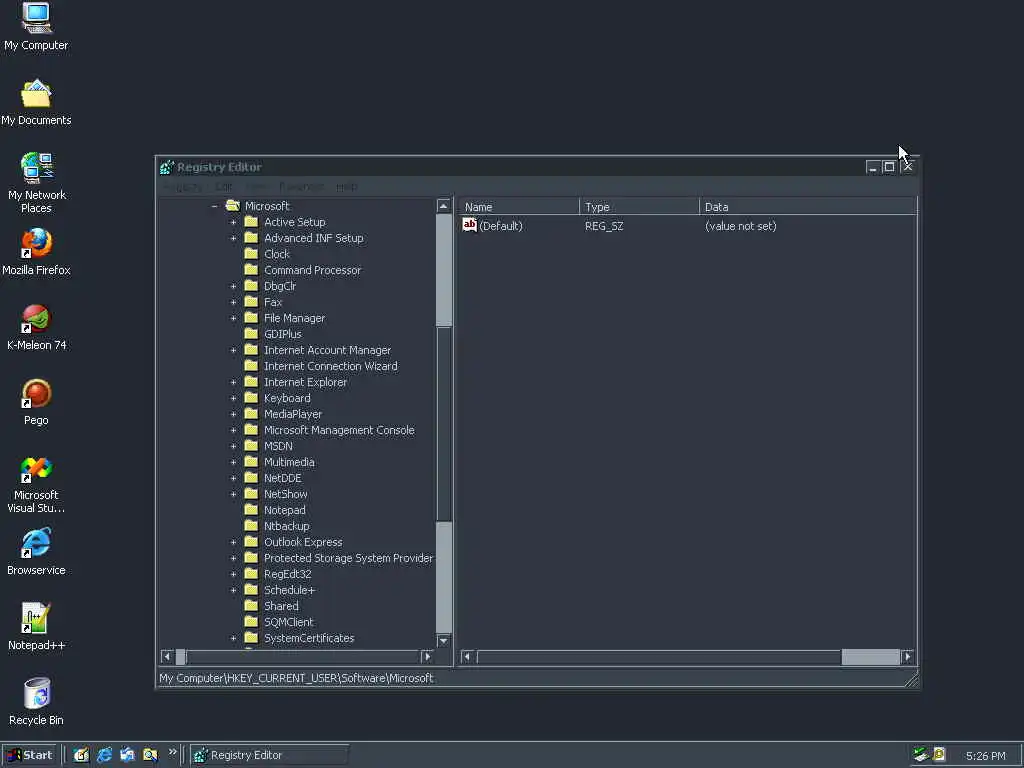Select the Recycle Bin desktop icon
This screenshot has width=1024, height=768.
[x=36, y=701]
